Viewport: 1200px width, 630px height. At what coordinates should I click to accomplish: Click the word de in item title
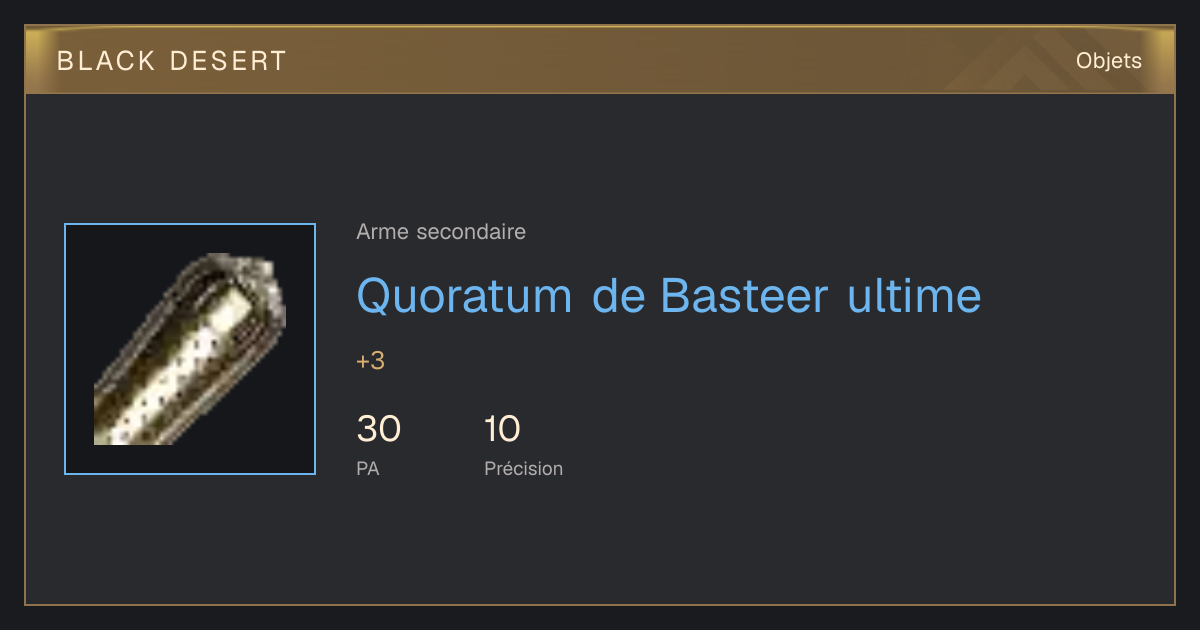(x=616, y=295)
